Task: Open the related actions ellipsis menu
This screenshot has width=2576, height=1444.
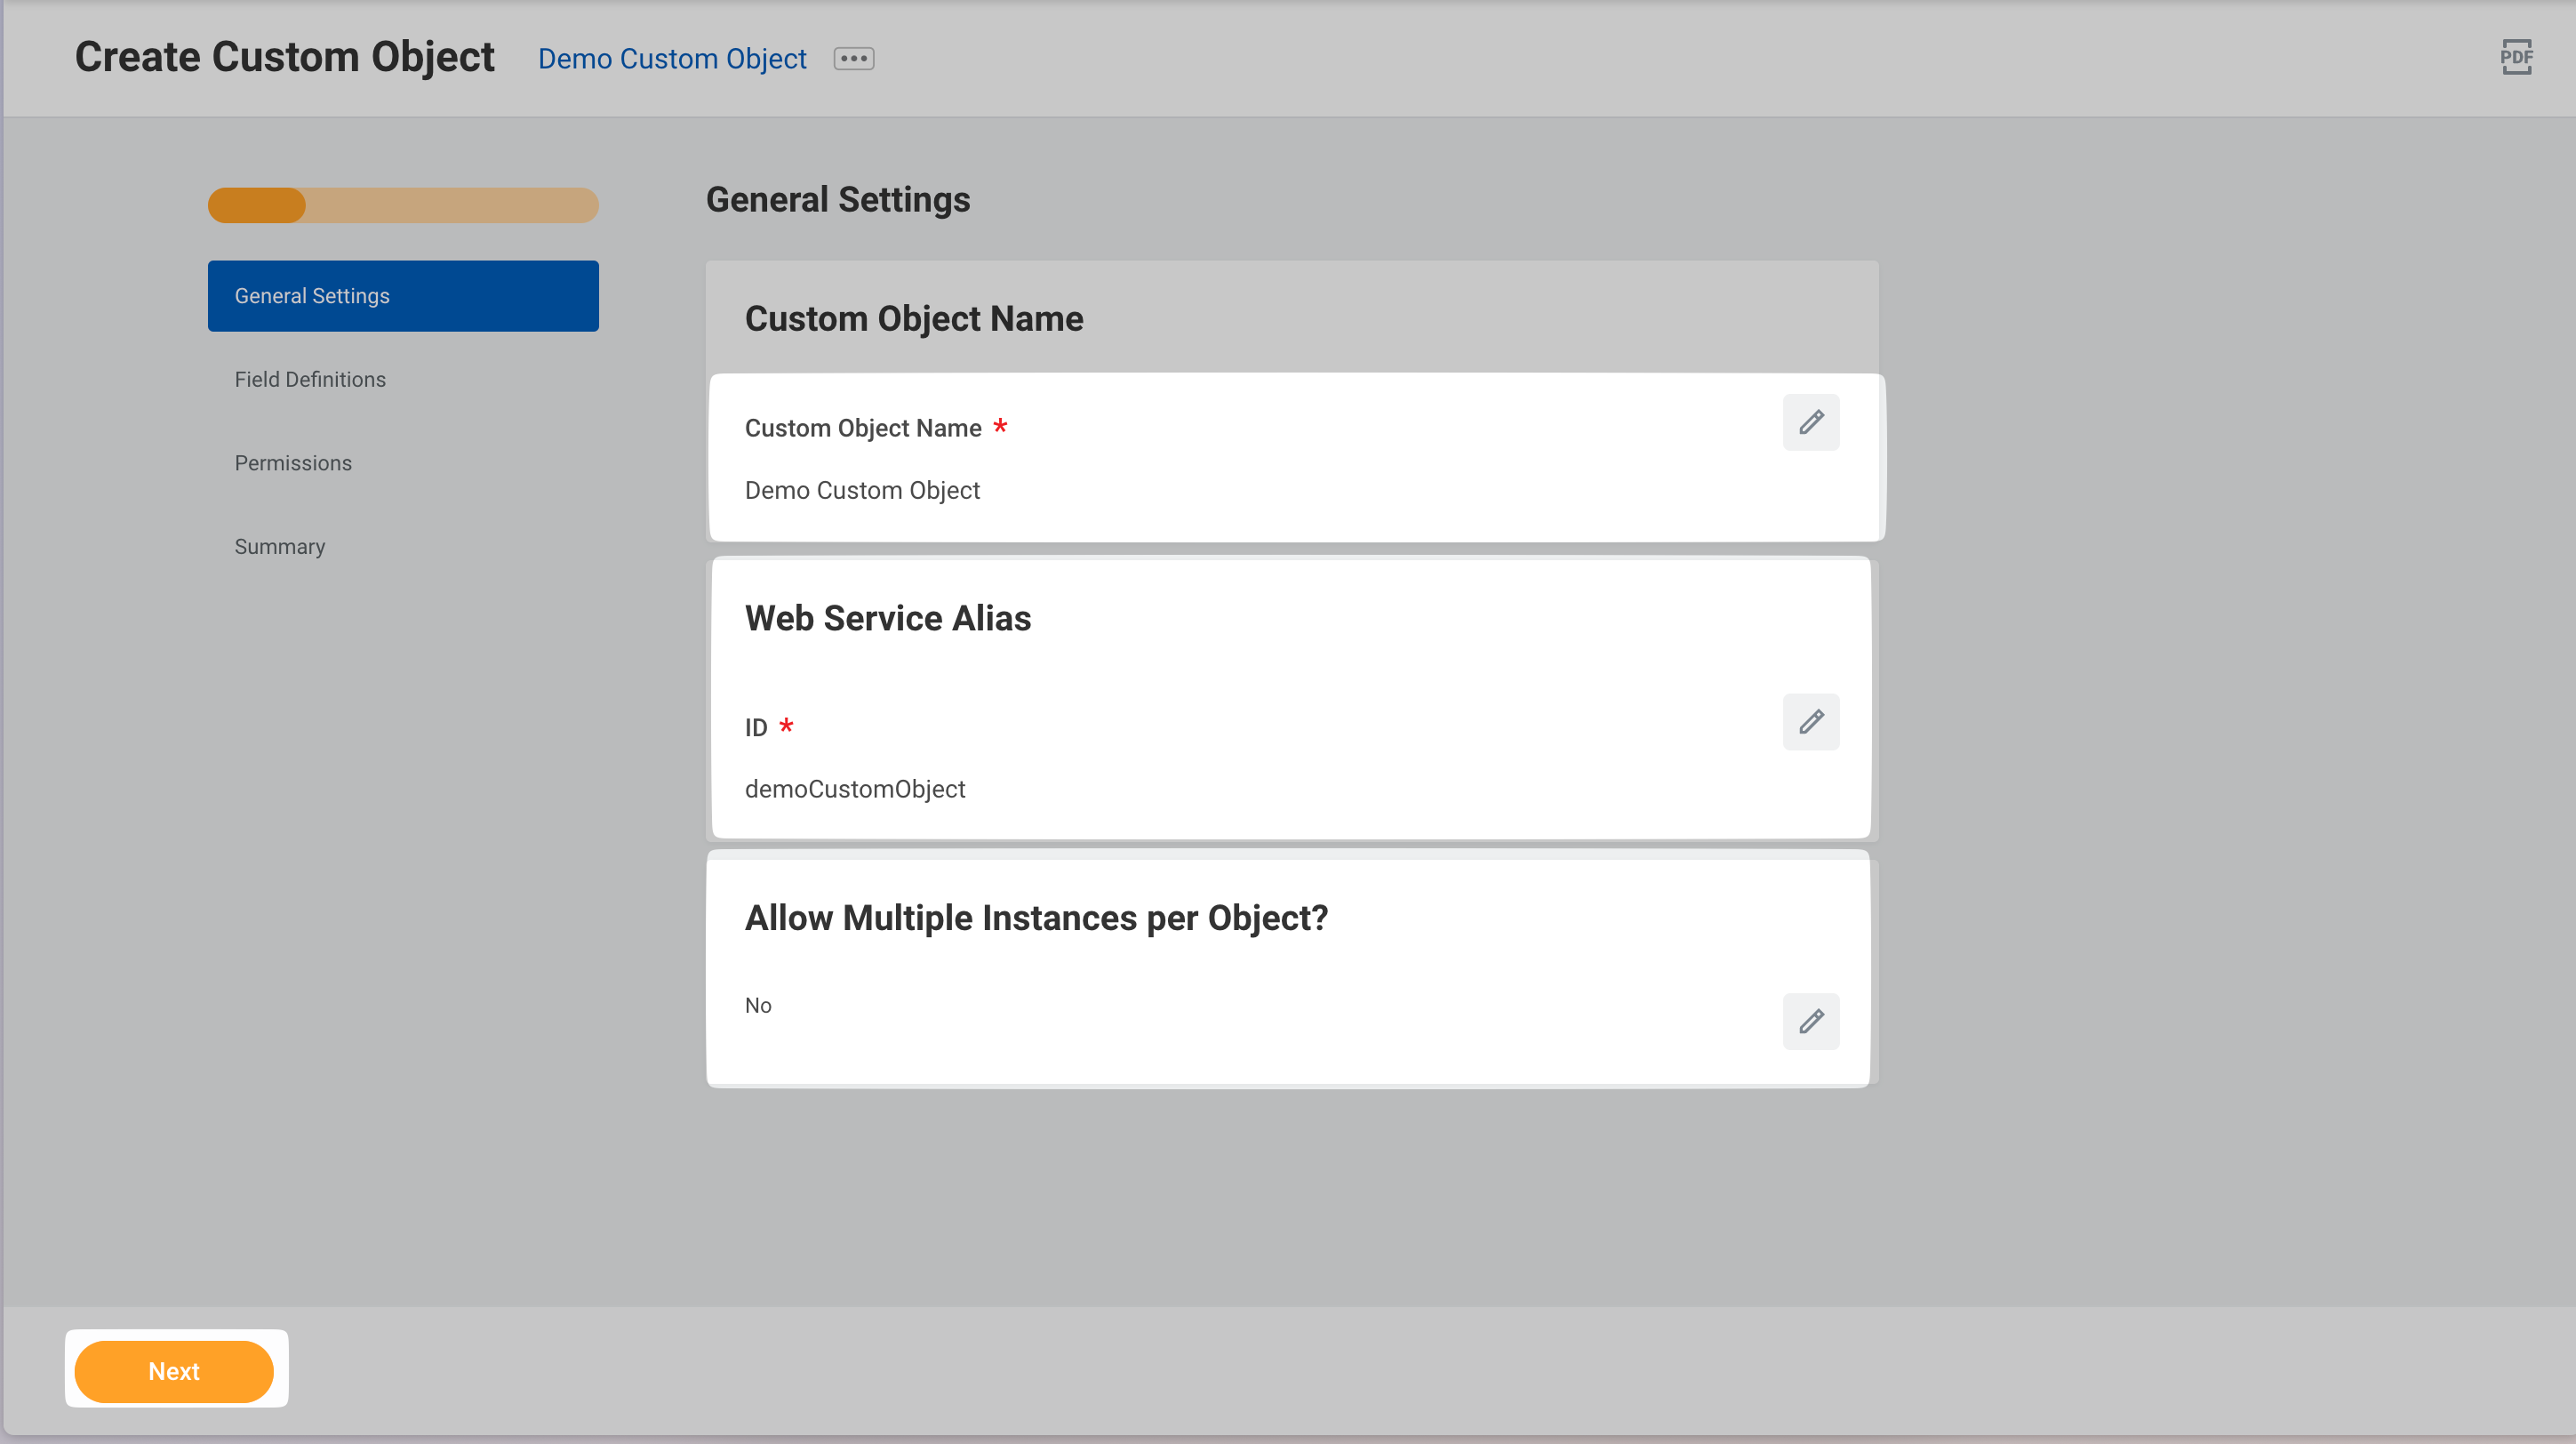Action: coord(854,59)
